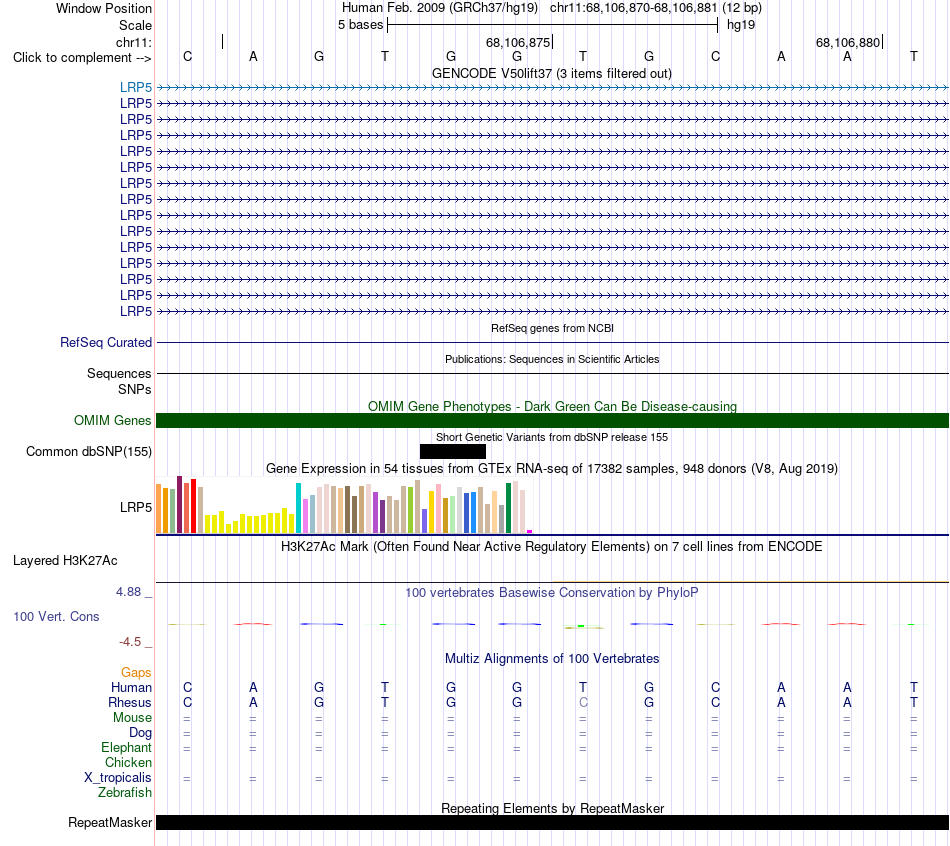The height and width of the screenshot is (846, 950).
Task: Click the 'X_tropicalis' alignment row label
Action: [x=118, y=778]
